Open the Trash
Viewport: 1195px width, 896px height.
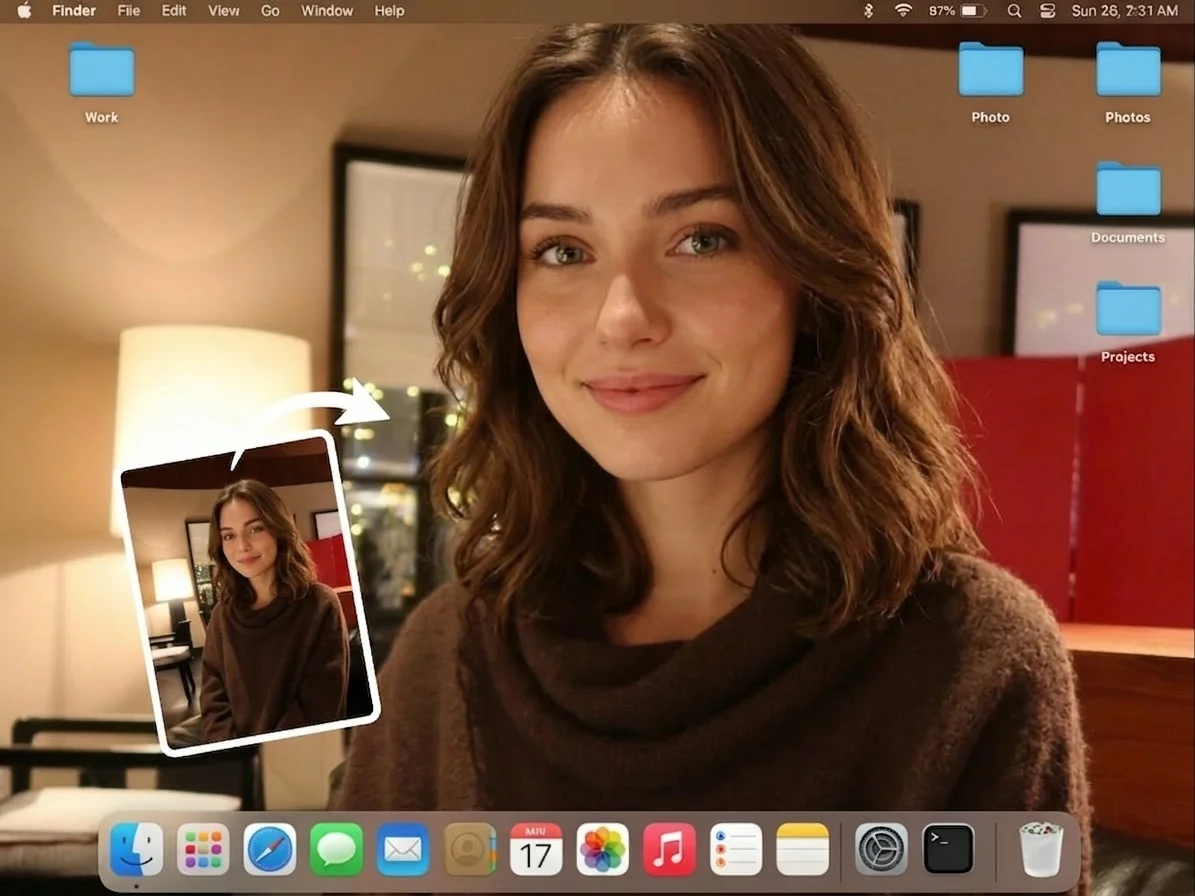coord(1041,849)
